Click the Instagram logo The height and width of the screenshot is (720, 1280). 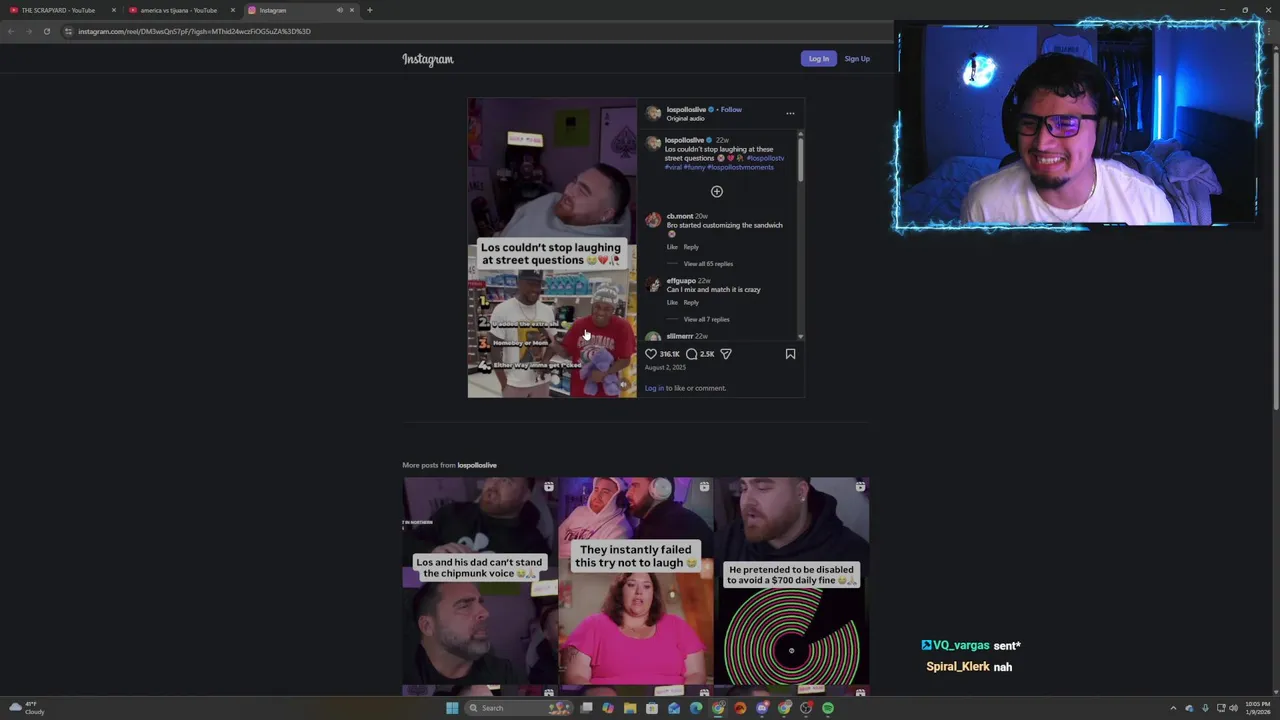428,59
